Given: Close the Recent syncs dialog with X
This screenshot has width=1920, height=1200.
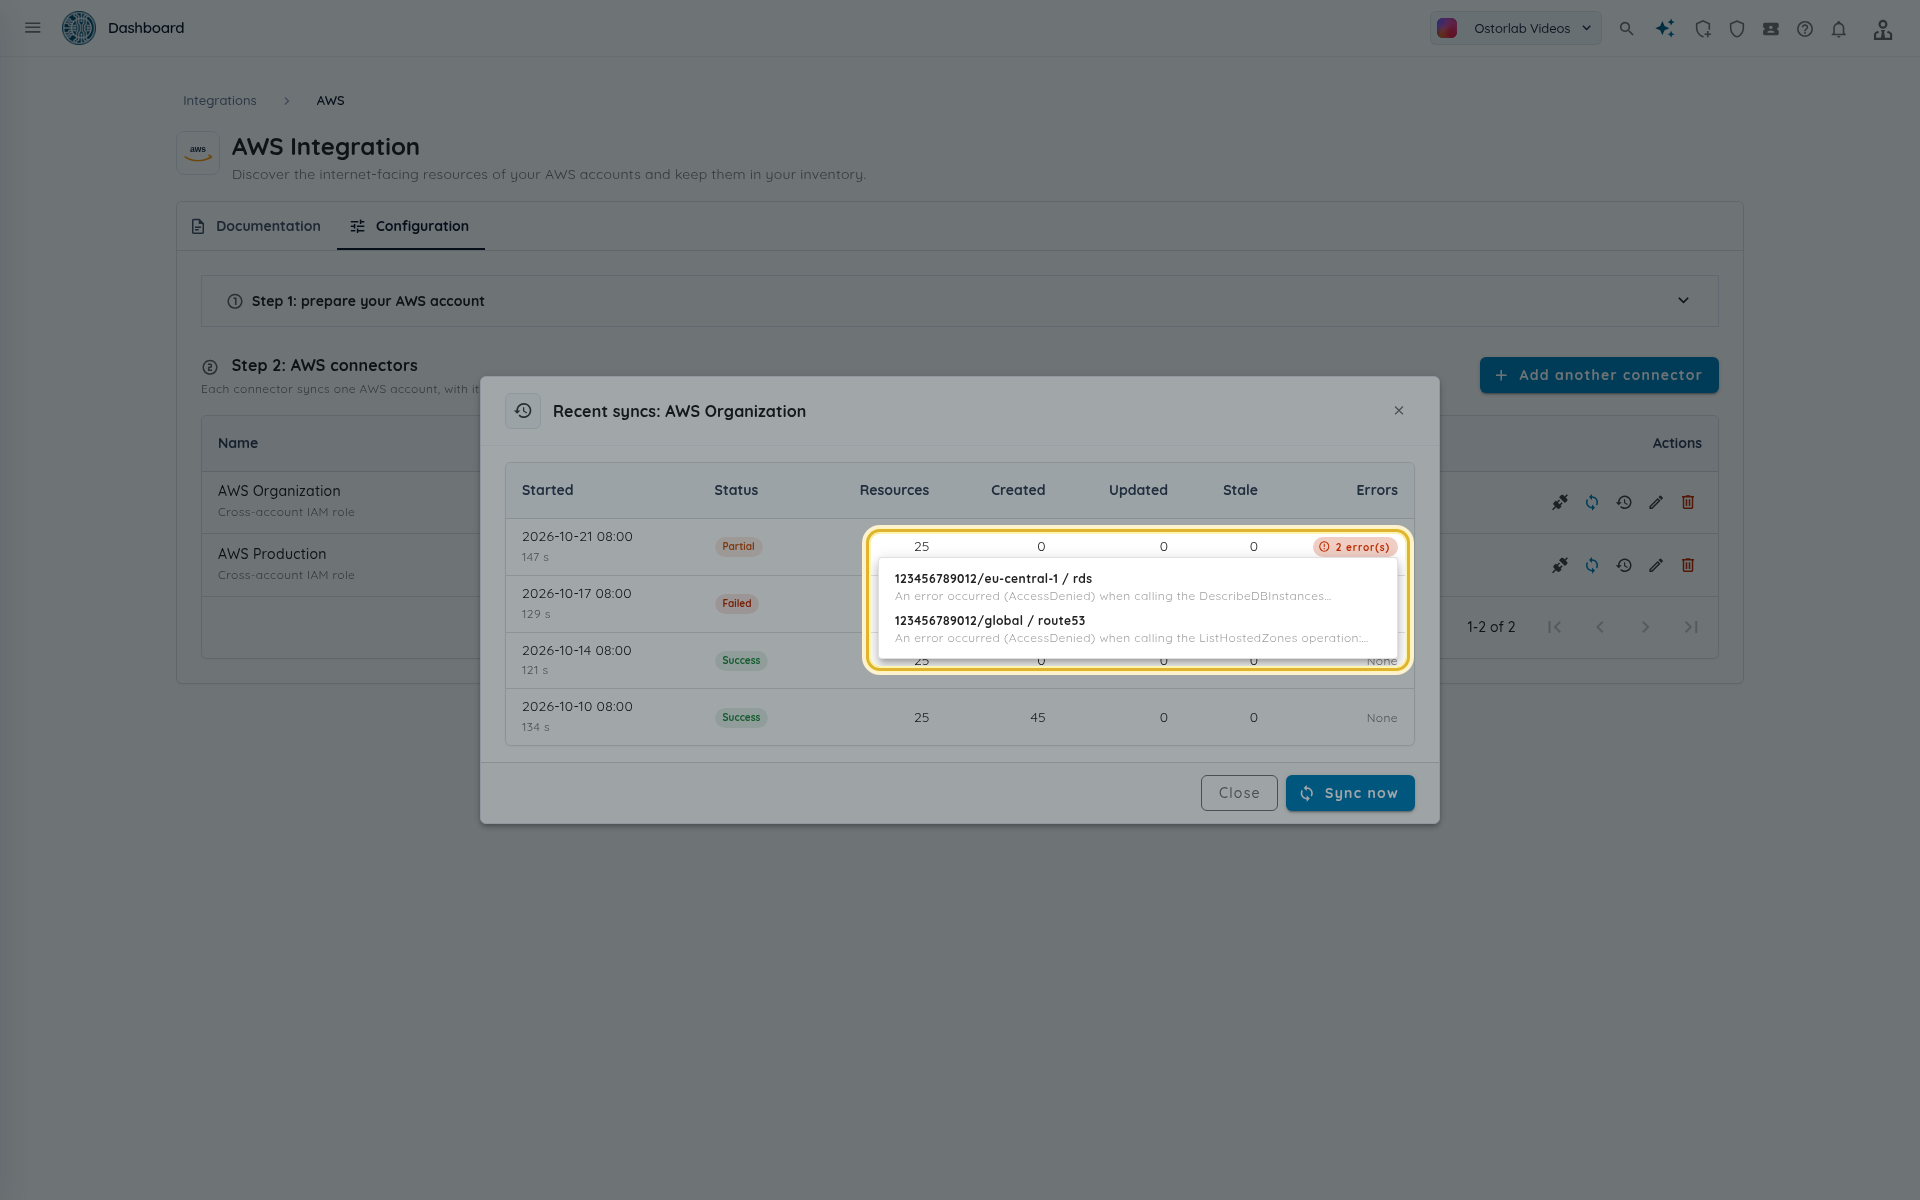Looking at the screenshot, I should pyautogui.click(x=1399, y=411).
